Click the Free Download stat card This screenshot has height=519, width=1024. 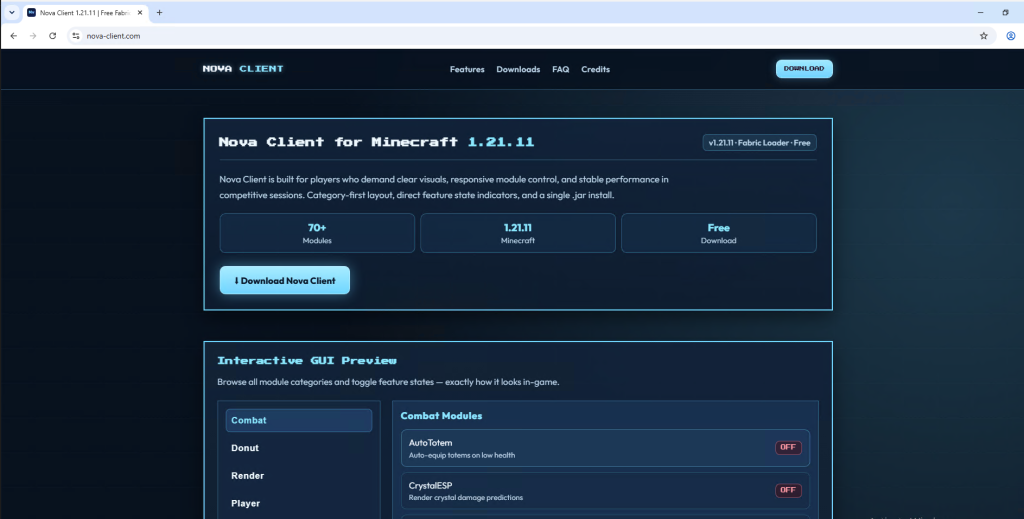coord(718,233)
